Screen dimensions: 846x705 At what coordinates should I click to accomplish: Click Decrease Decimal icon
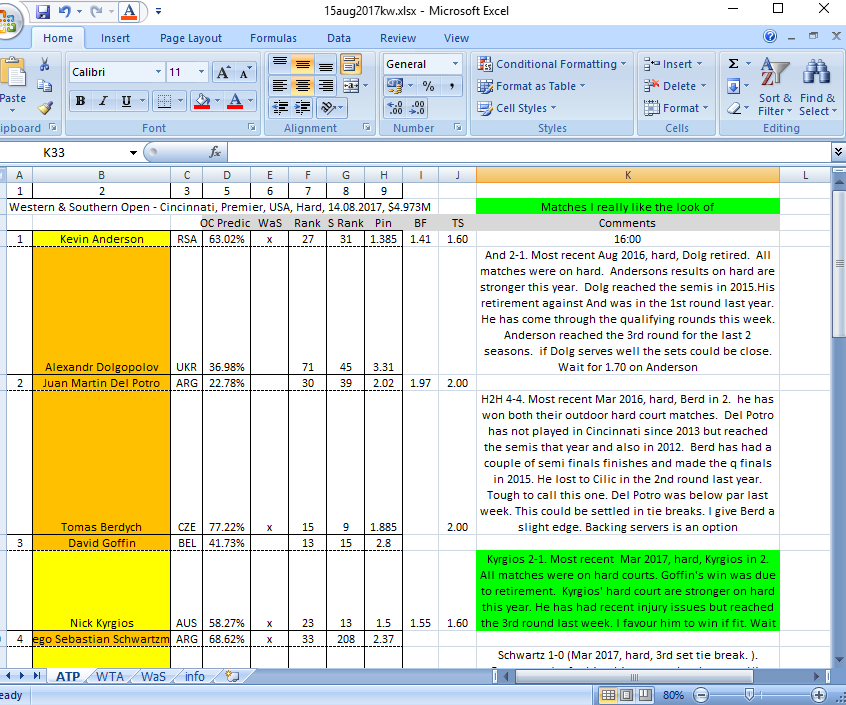pyautogui.click(x=417, y=108)
